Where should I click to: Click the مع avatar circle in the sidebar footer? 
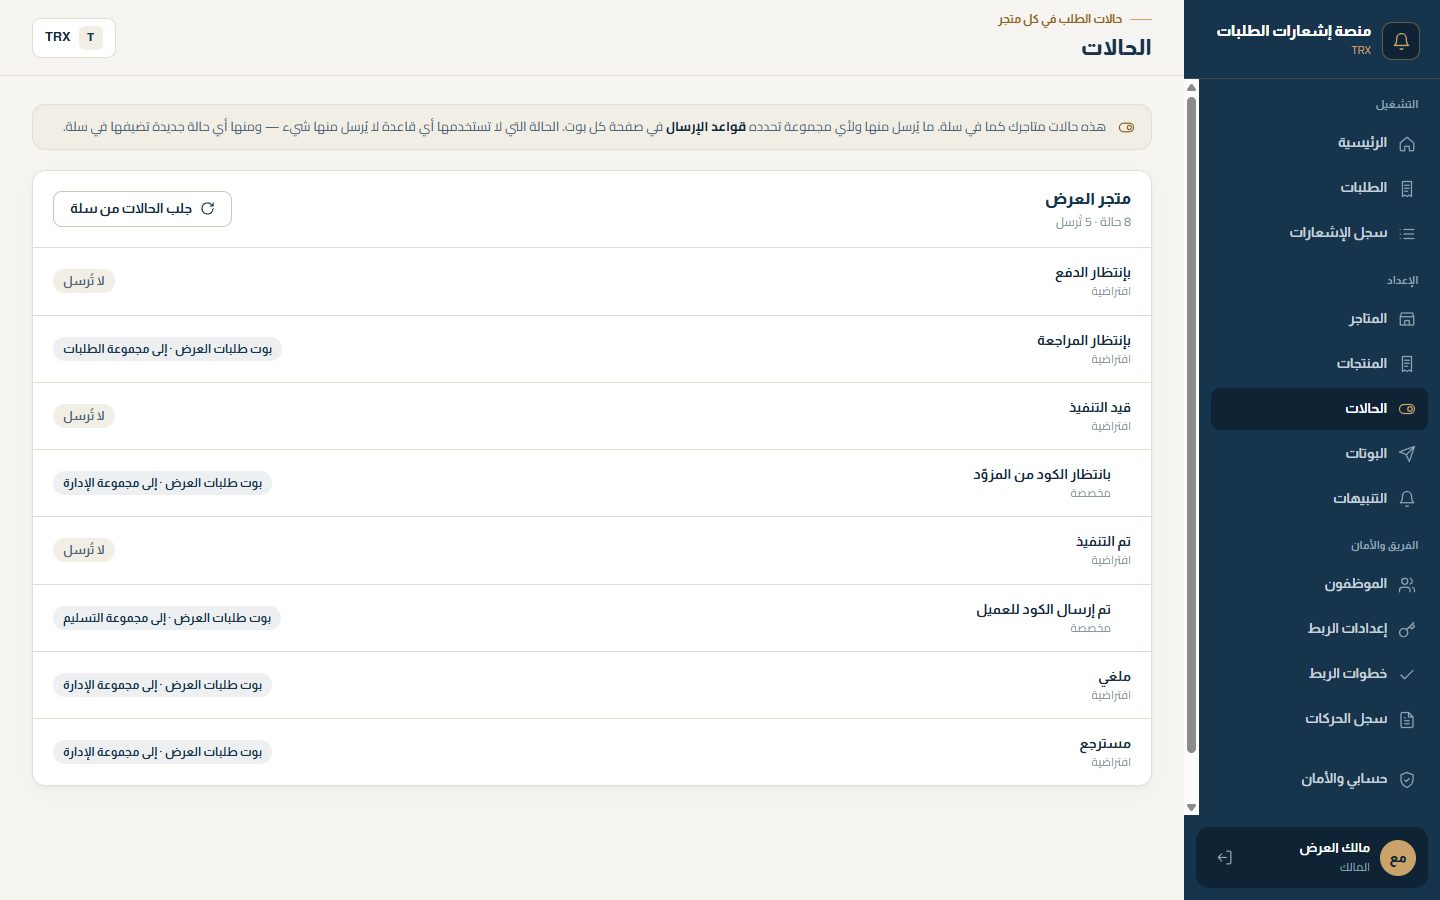coord(1398,858)
